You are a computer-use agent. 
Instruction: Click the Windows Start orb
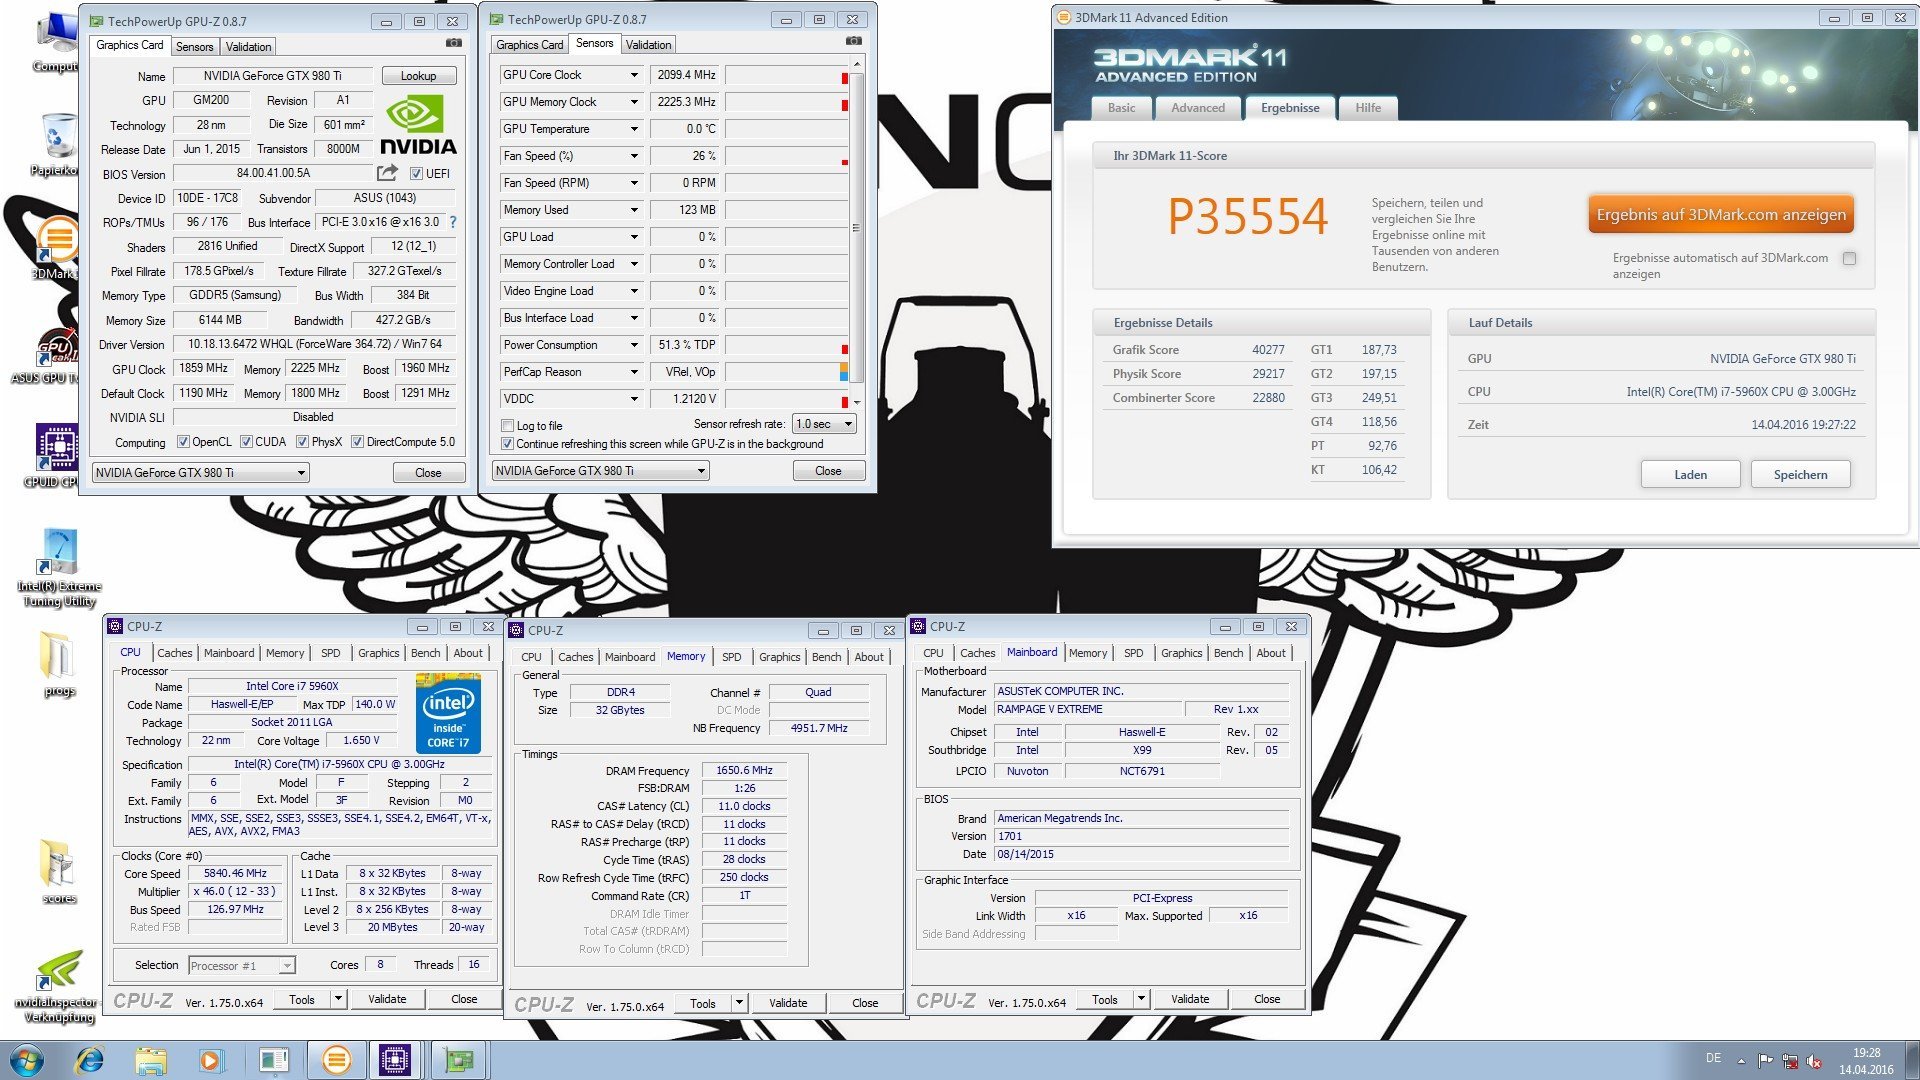tap(27, 1060)
